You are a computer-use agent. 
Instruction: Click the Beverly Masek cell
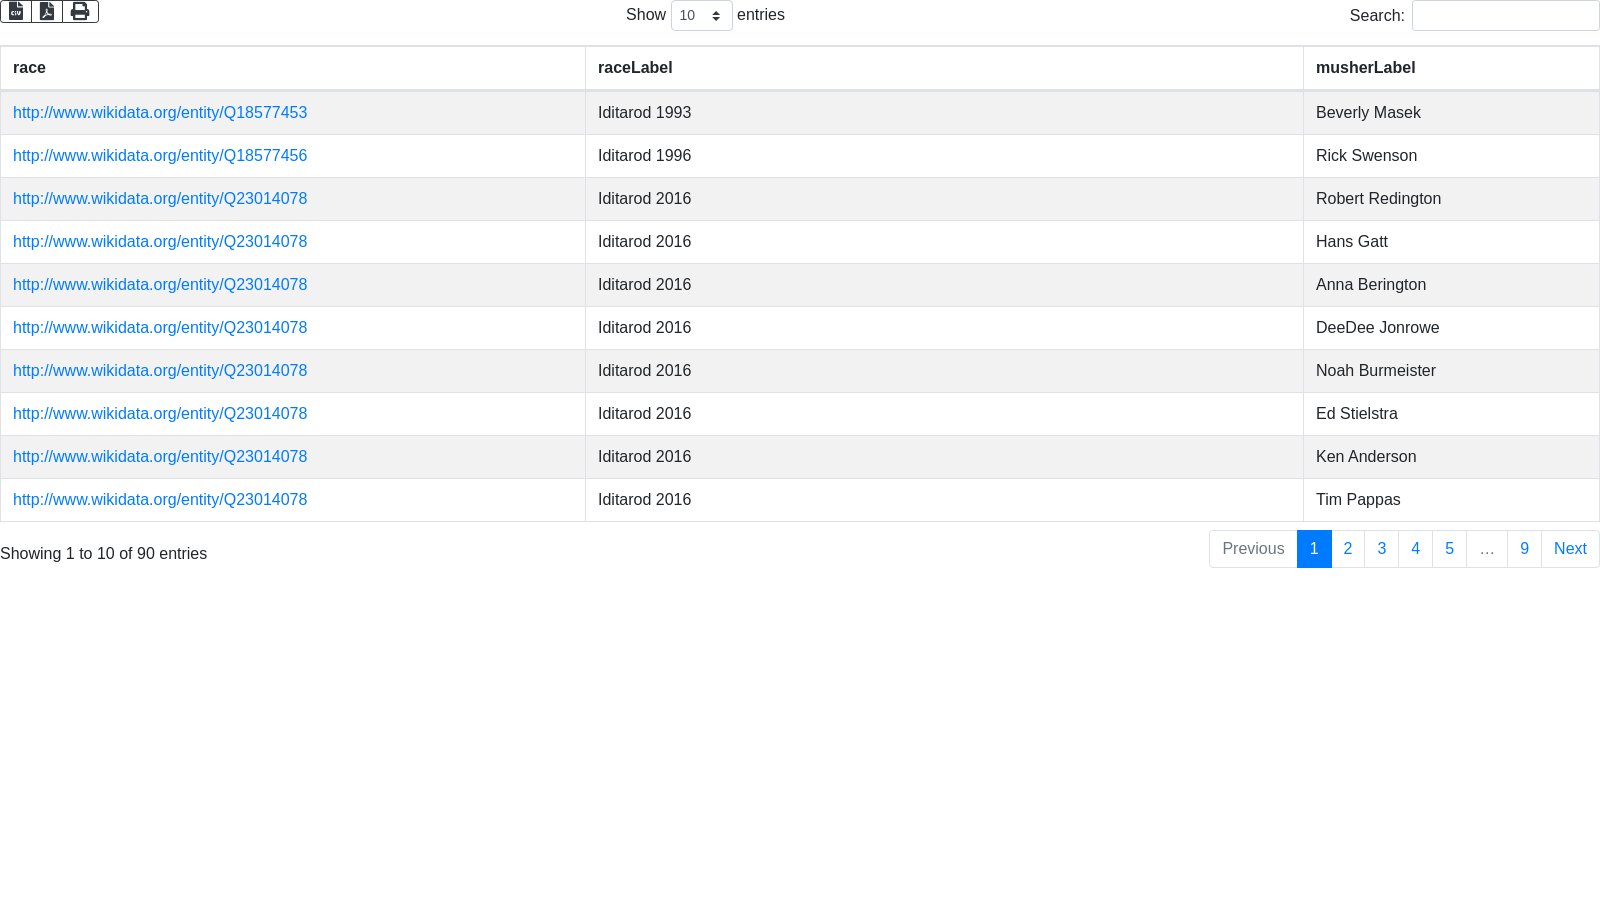1451,113
